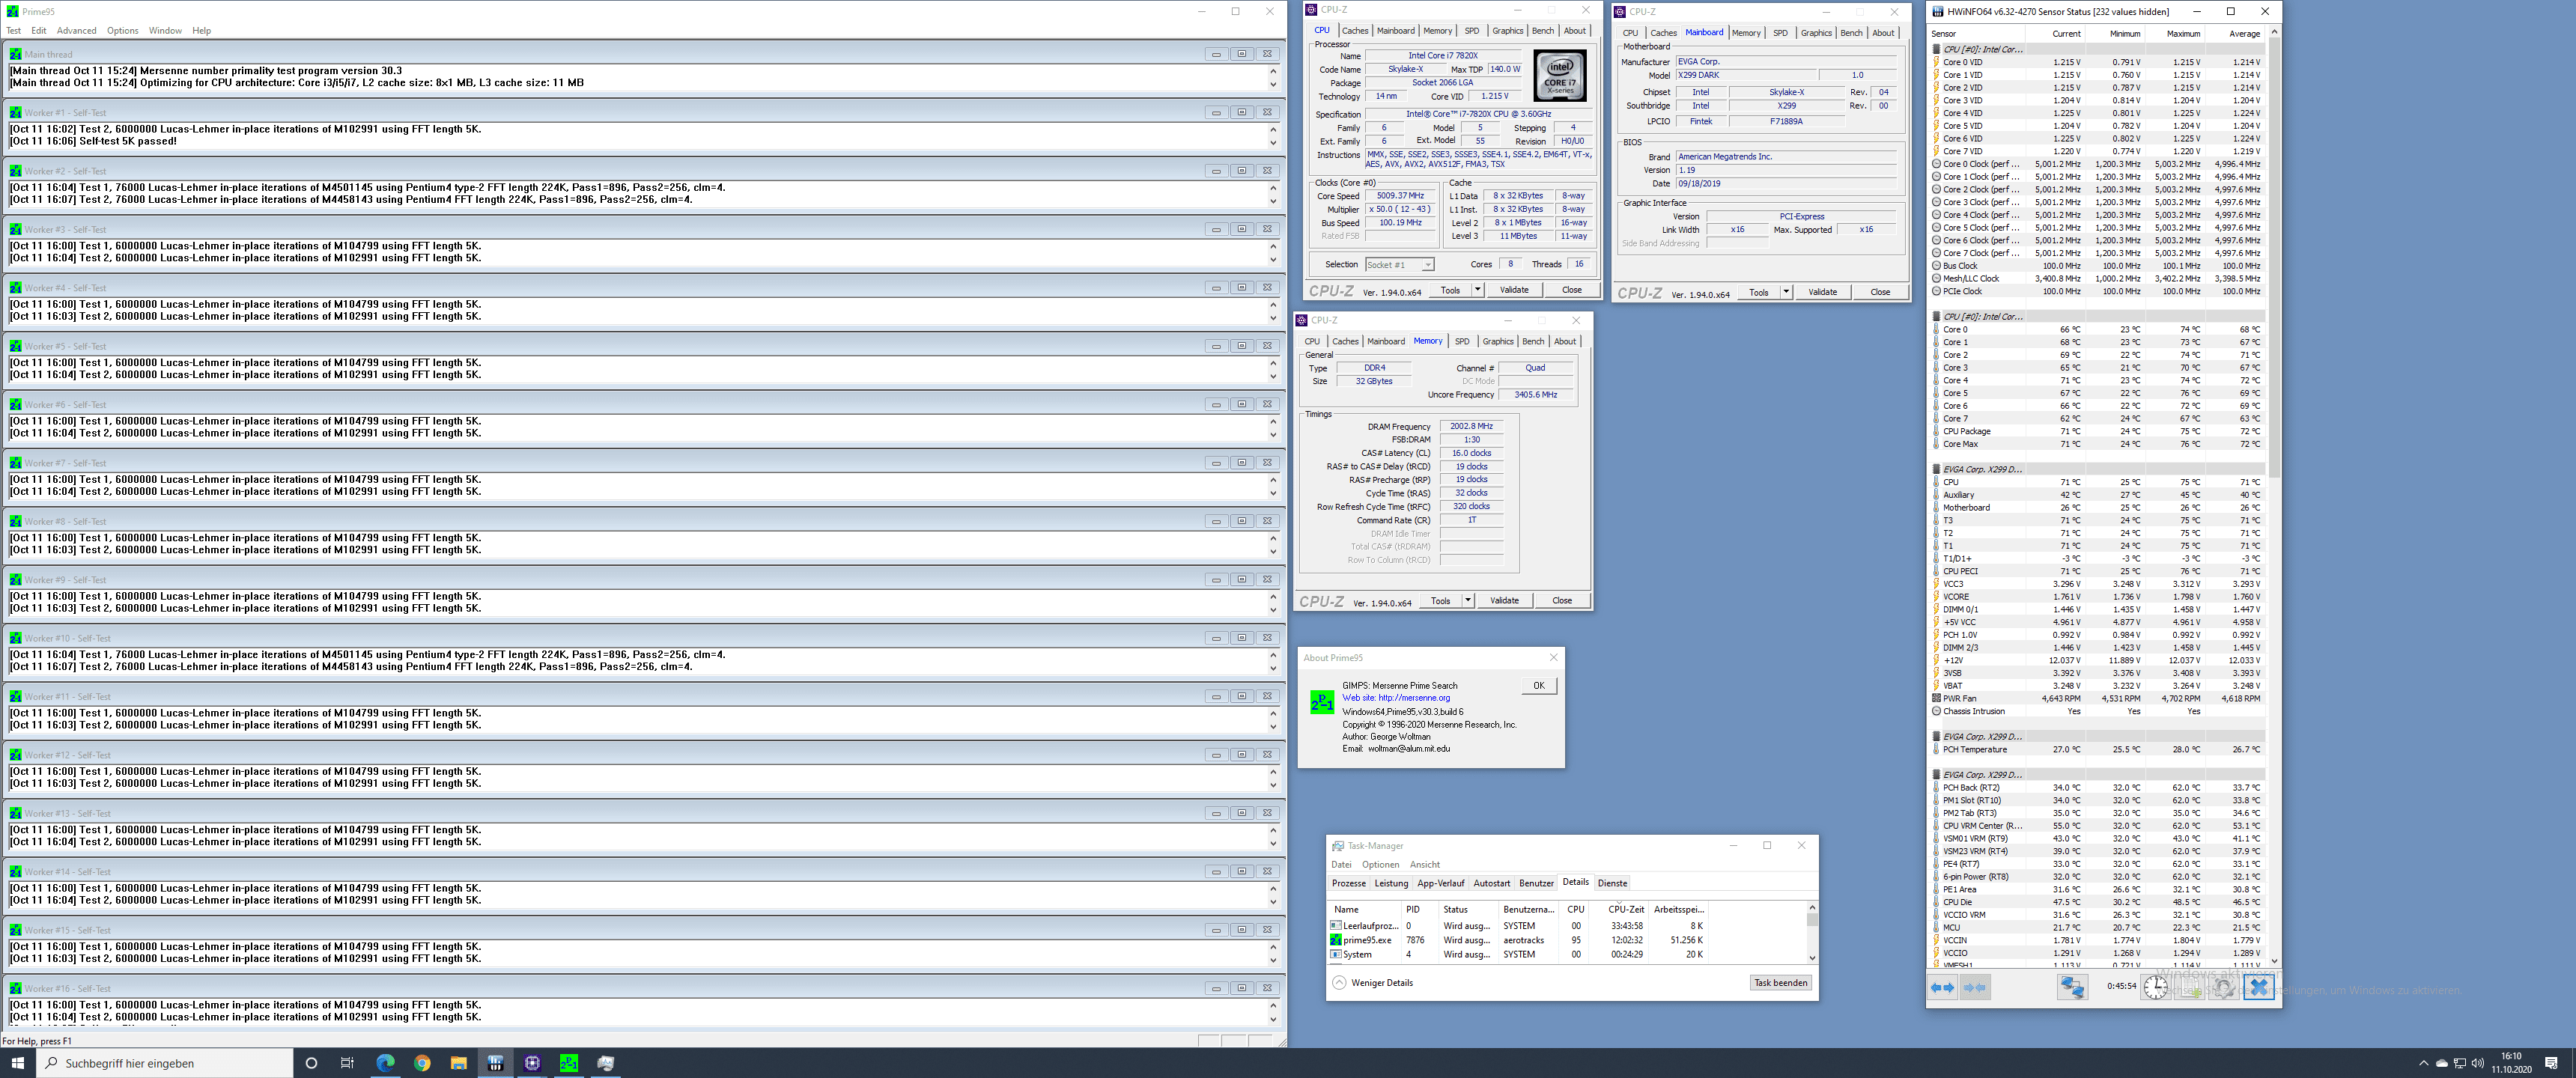Open notification center in system tray
Viewport: 2576px width, 1078px height.
tap(2551, 1063)
